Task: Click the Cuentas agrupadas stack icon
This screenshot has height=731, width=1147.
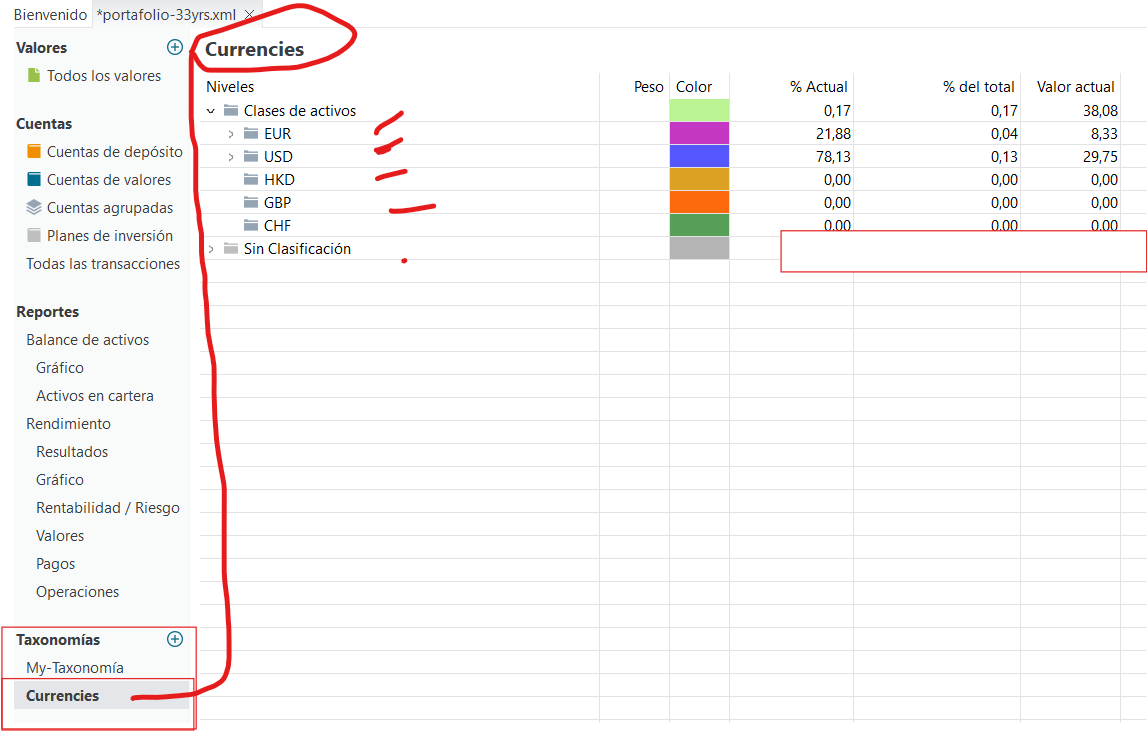Action: coord(34,208)
